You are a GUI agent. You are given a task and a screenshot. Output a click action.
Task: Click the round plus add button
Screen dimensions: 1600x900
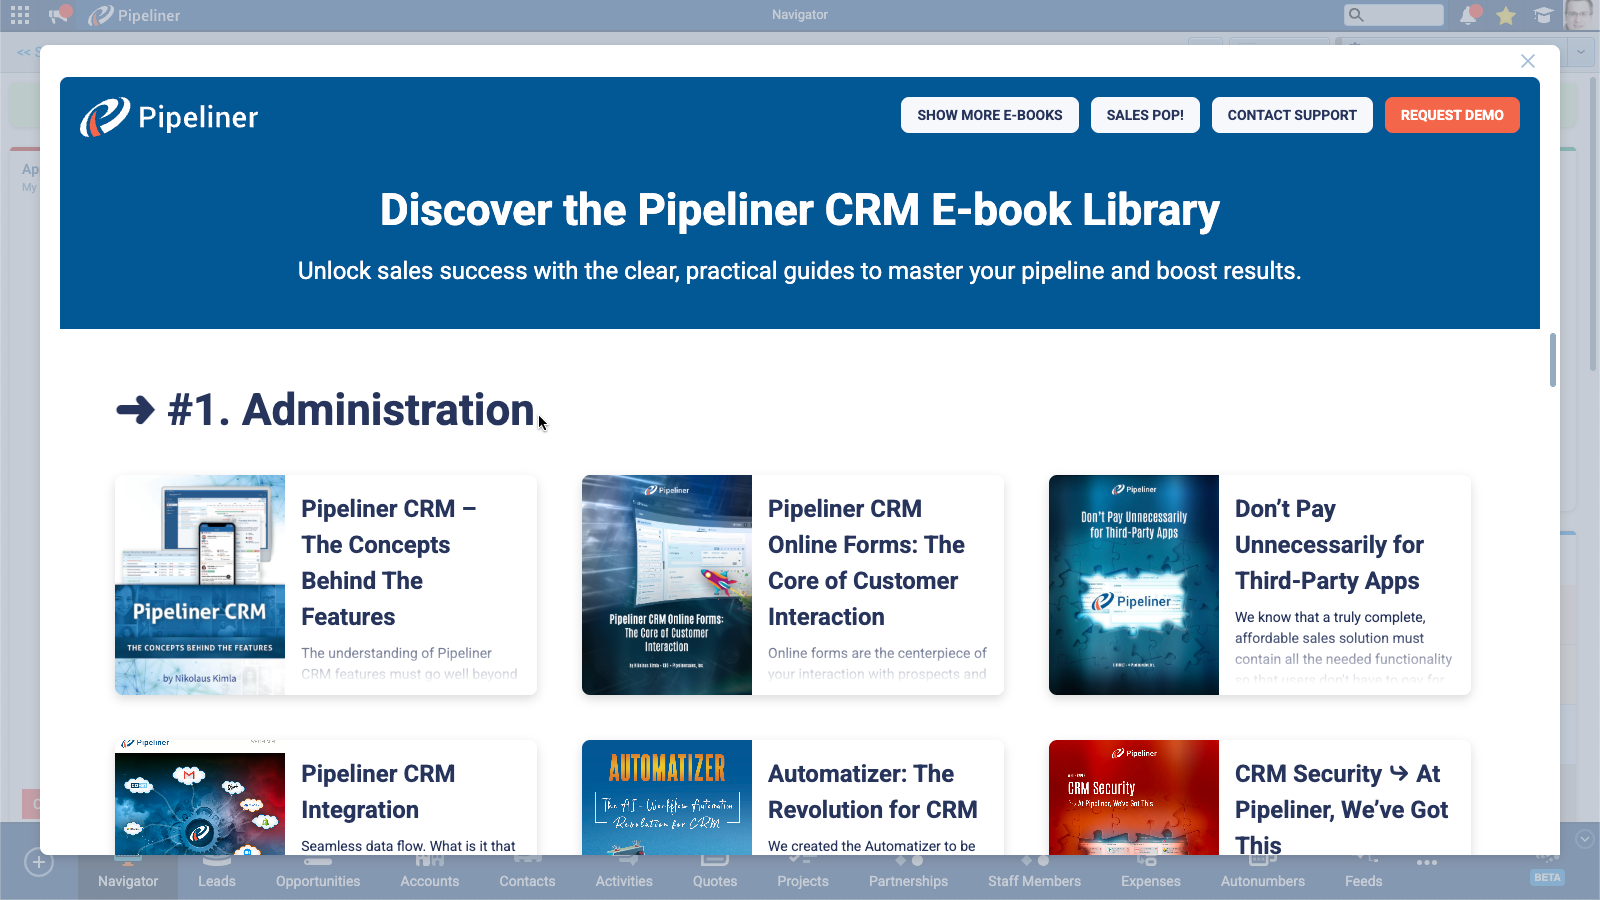click(x=38, y=862)
